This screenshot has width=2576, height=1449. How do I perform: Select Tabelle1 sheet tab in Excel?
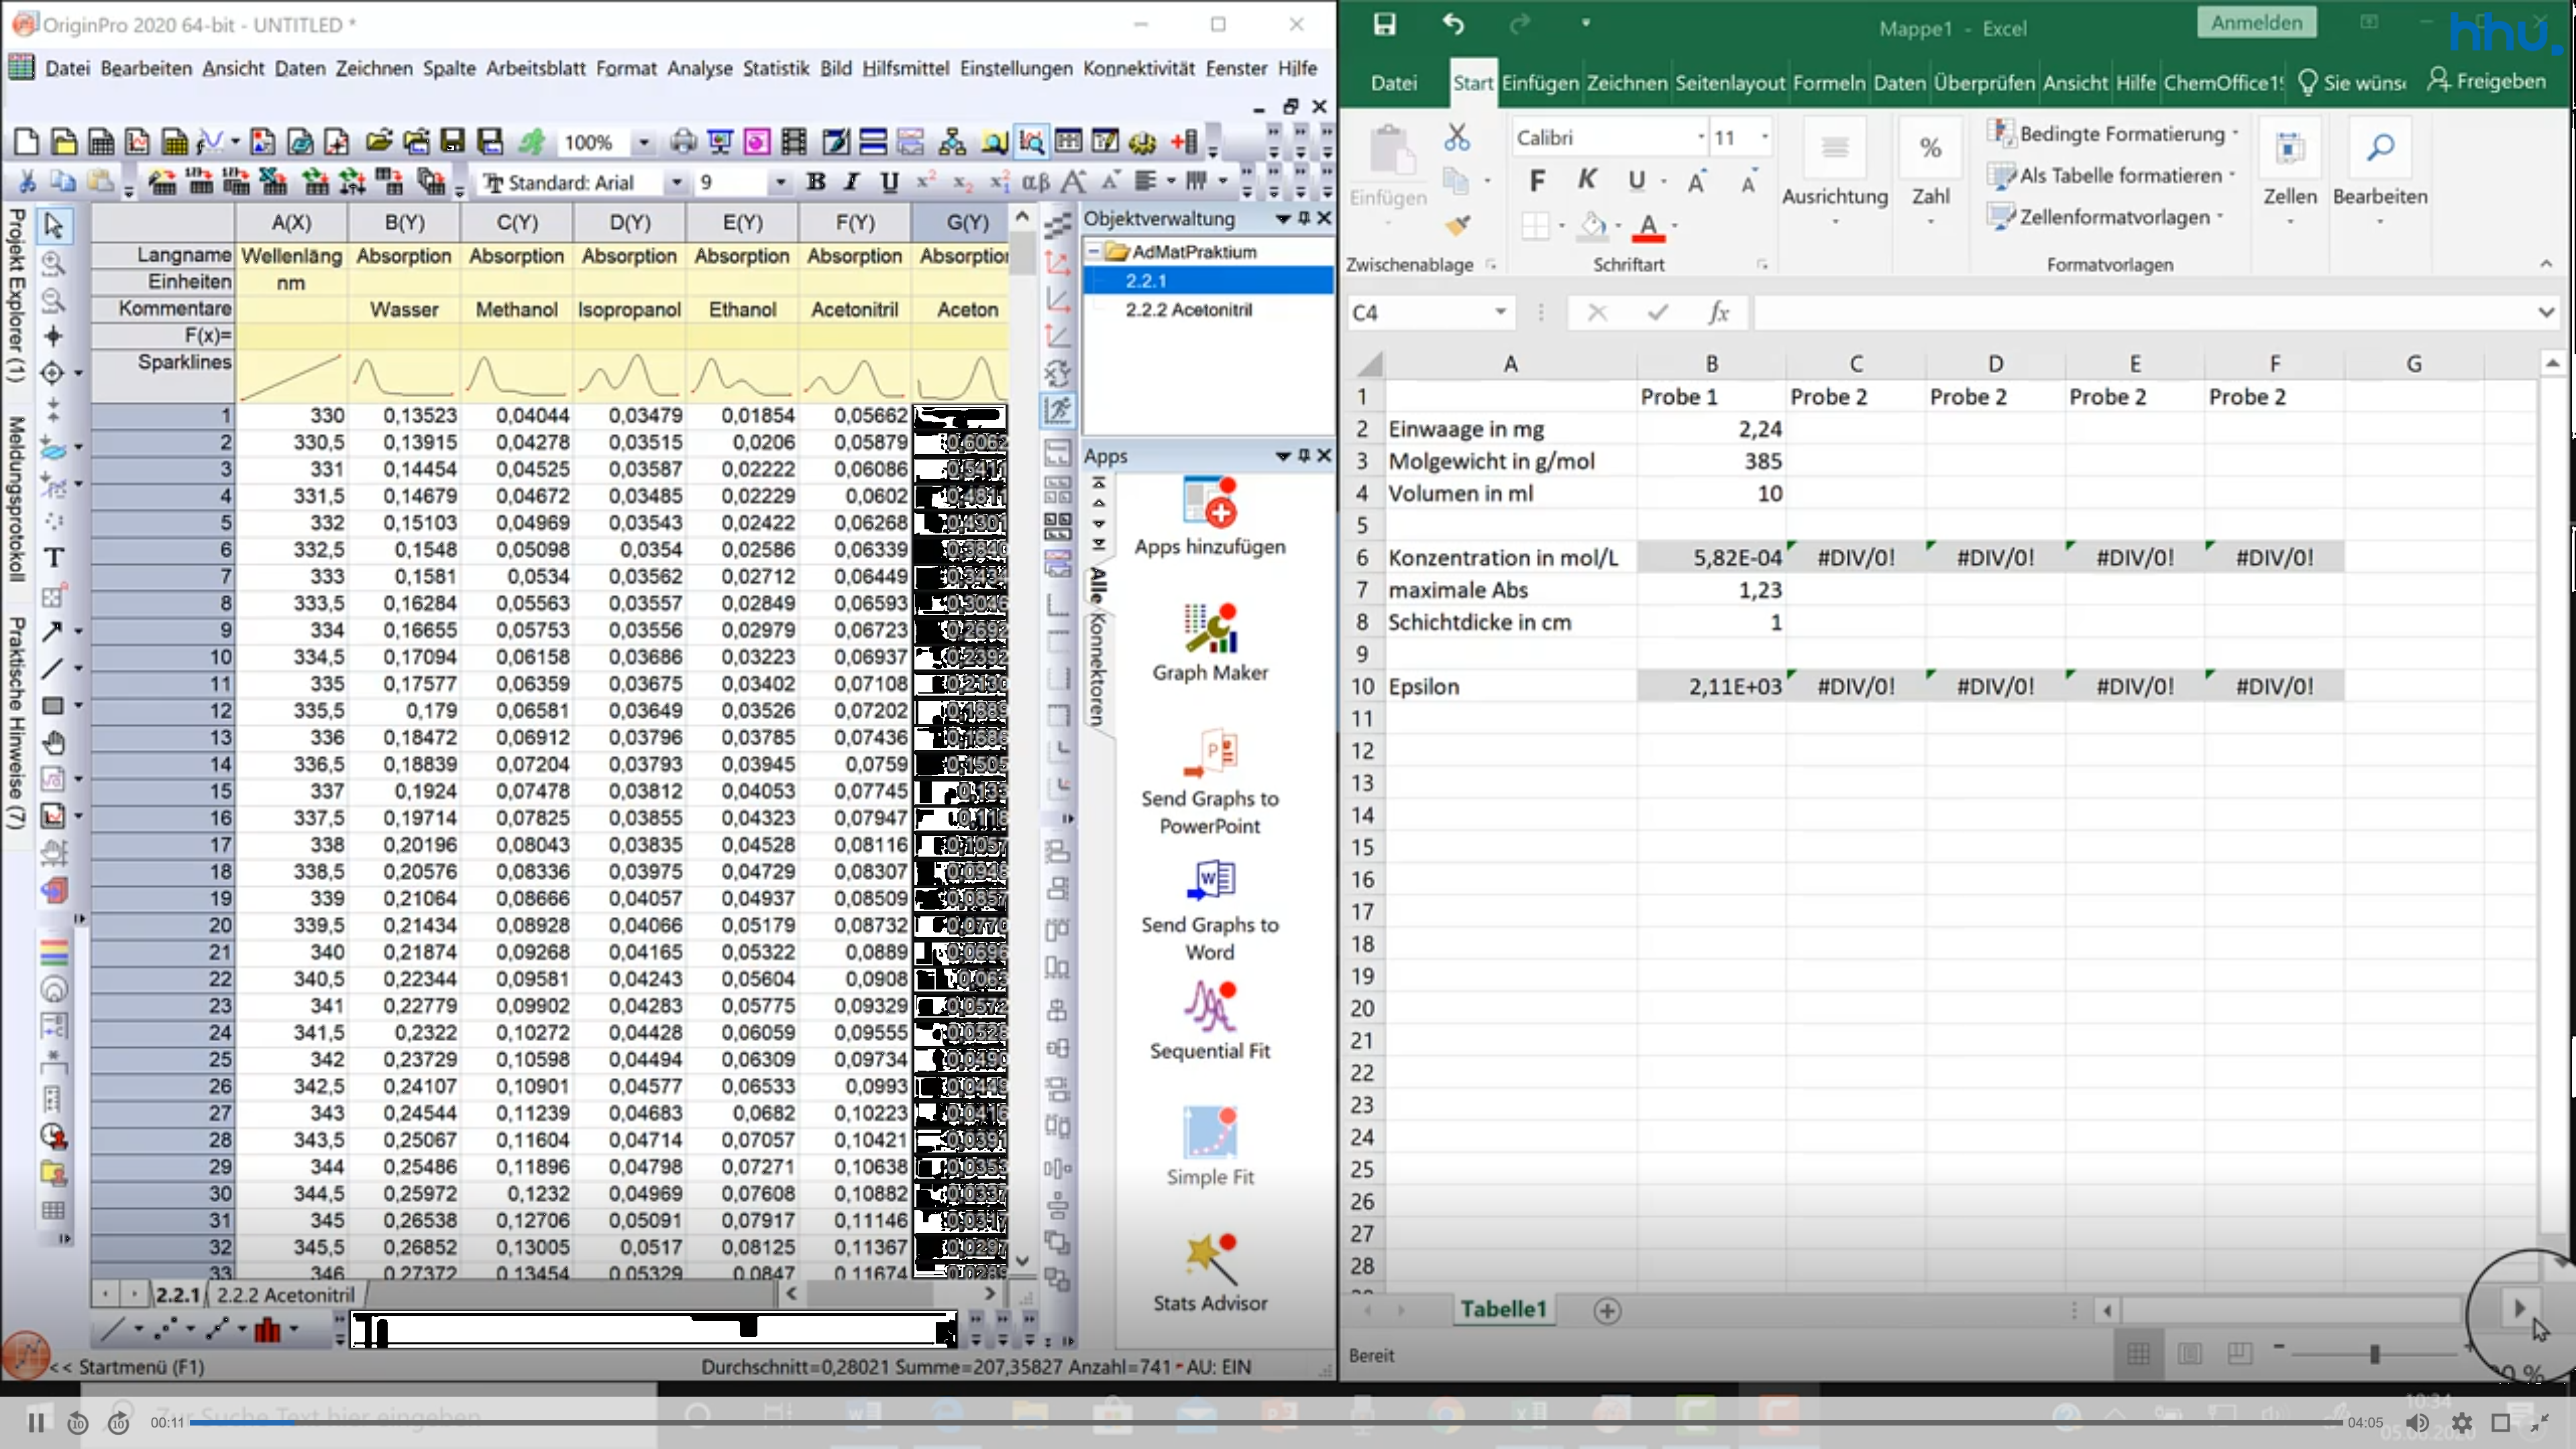pos(1503,1309)
